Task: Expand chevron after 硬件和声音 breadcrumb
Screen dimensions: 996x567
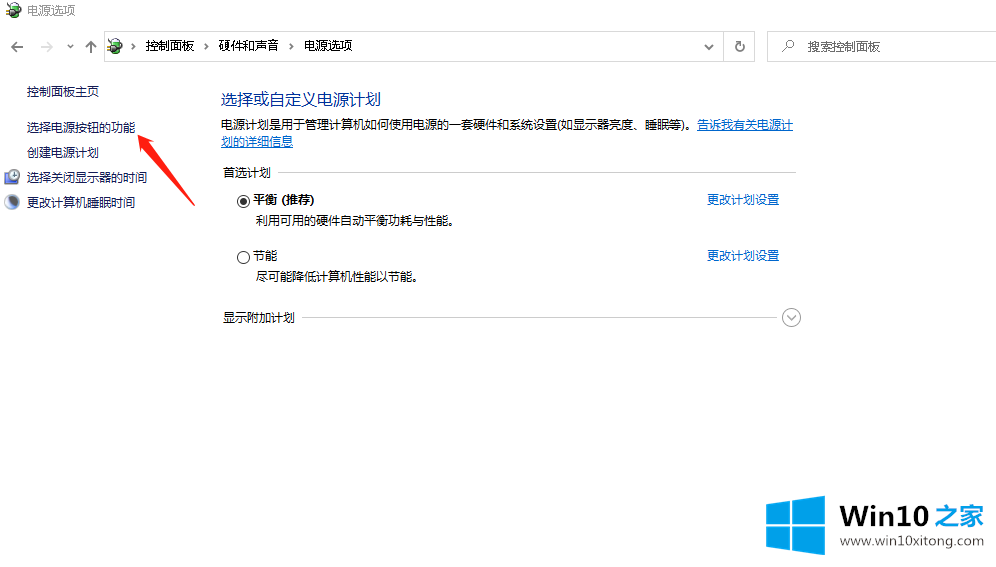Action: 291,46
